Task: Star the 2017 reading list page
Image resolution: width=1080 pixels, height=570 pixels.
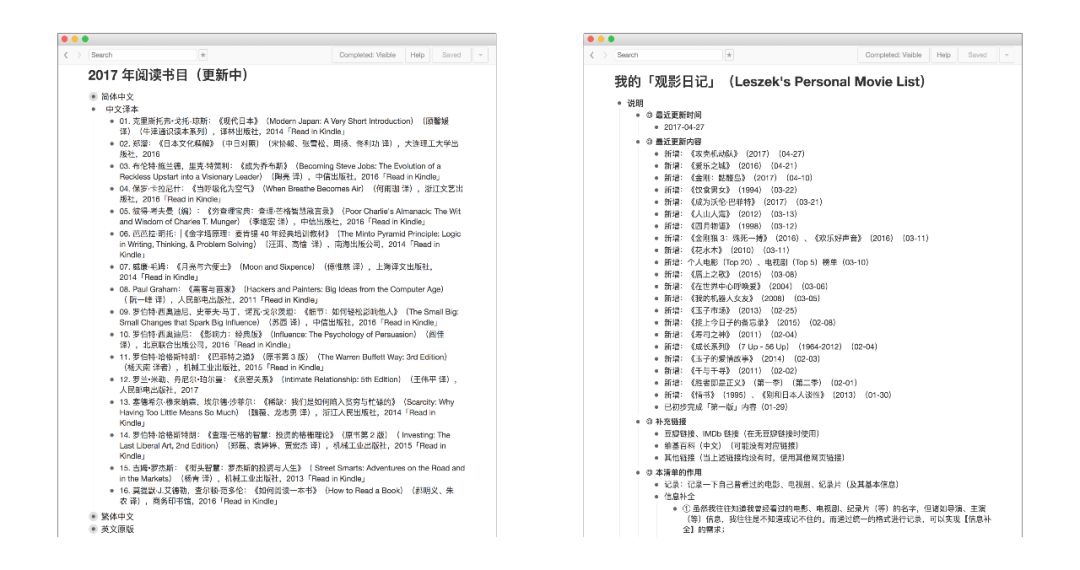Action: [203, 55]
